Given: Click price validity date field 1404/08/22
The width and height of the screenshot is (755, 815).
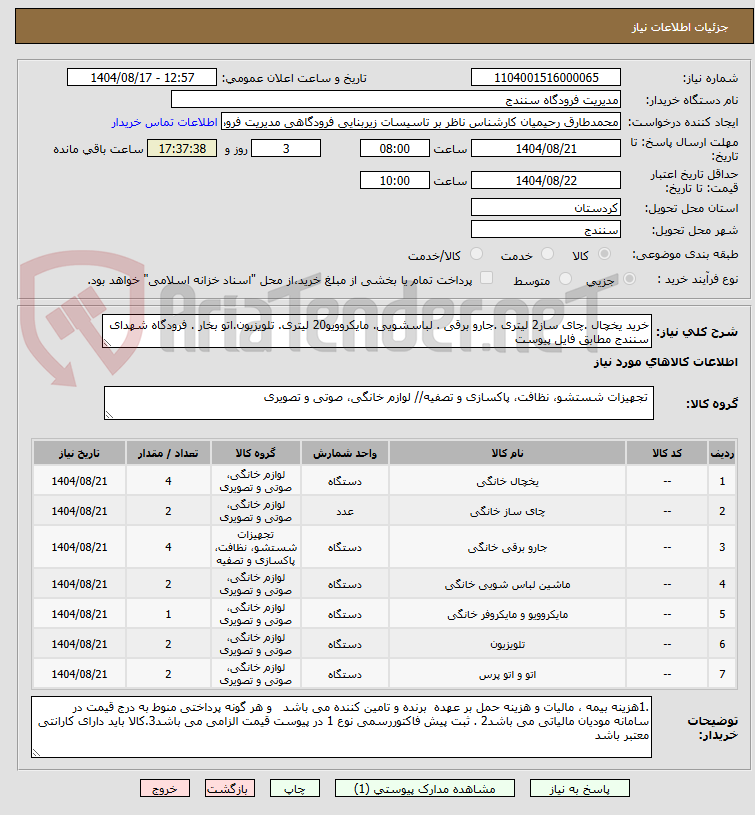Looking at the screenshot, I should tap(546, 180).
